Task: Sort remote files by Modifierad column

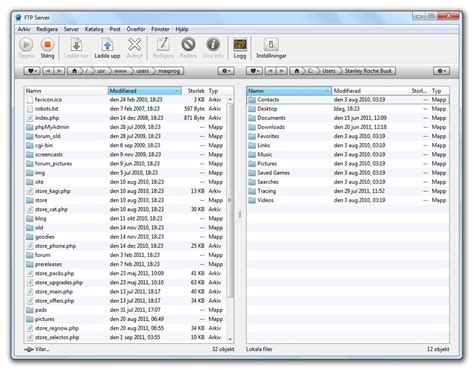Action: [x=145, y=91]
